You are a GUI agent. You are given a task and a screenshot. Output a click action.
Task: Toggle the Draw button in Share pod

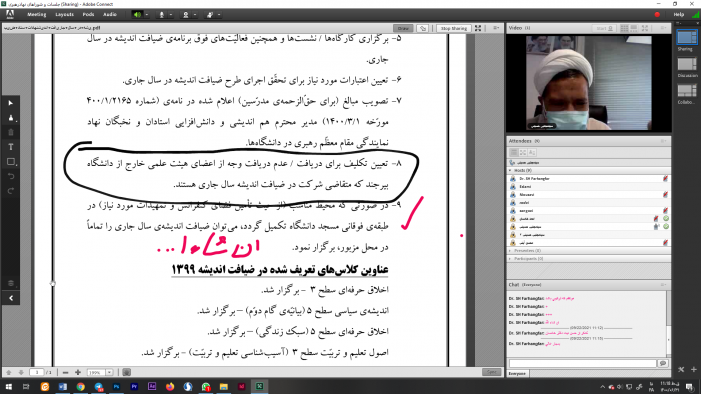[403, 28]
